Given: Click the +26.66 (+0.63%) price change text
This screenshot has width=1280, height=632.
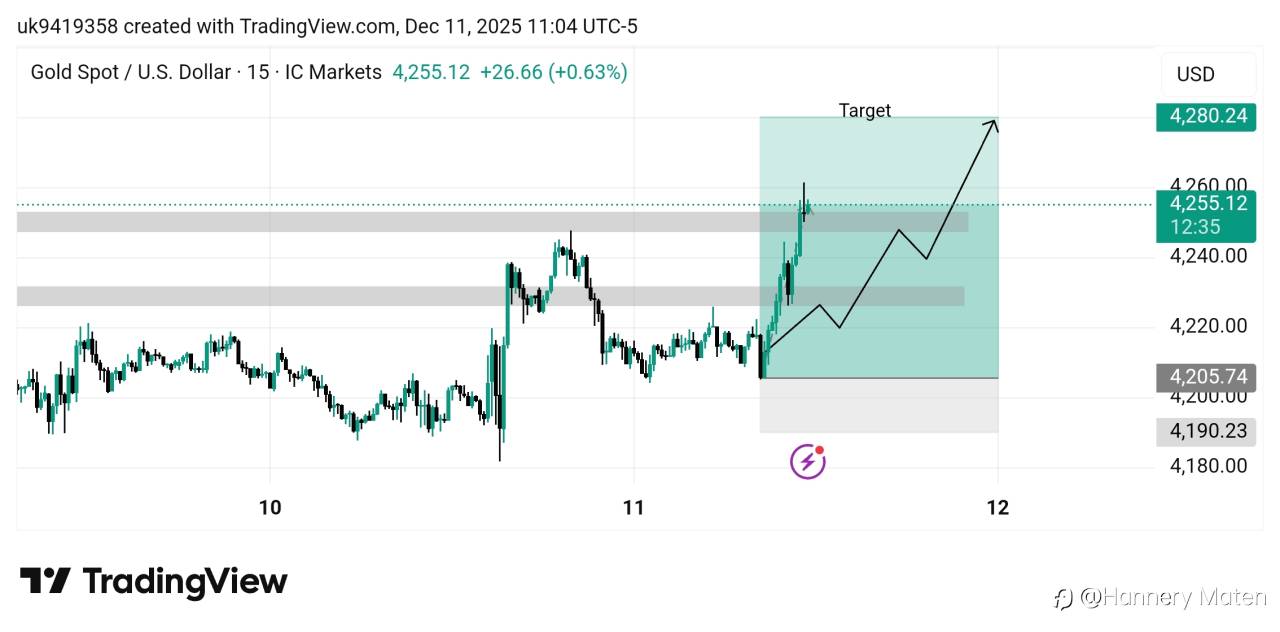Looking at the screenshot, I should [553, 72].
